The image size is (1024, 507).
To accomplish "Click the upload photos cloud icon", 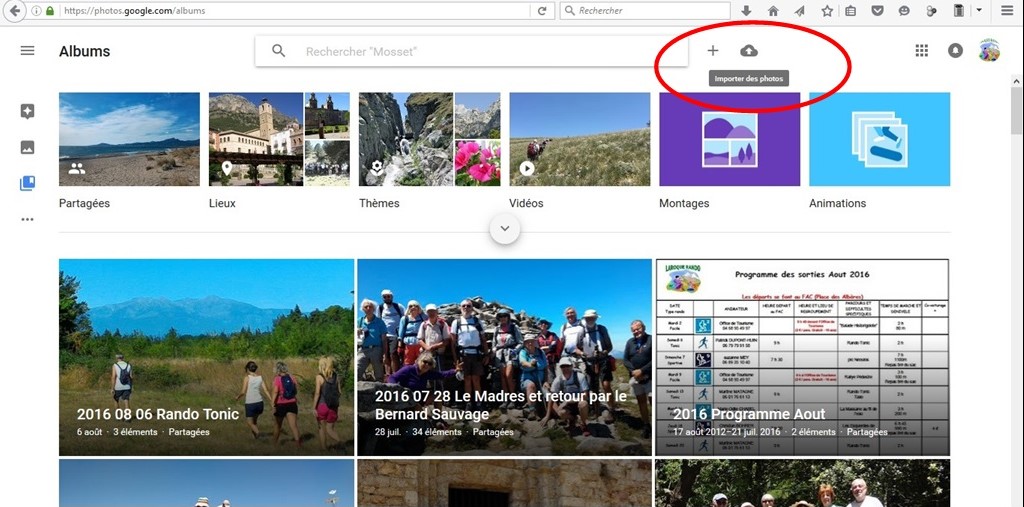I will [749, 51].
